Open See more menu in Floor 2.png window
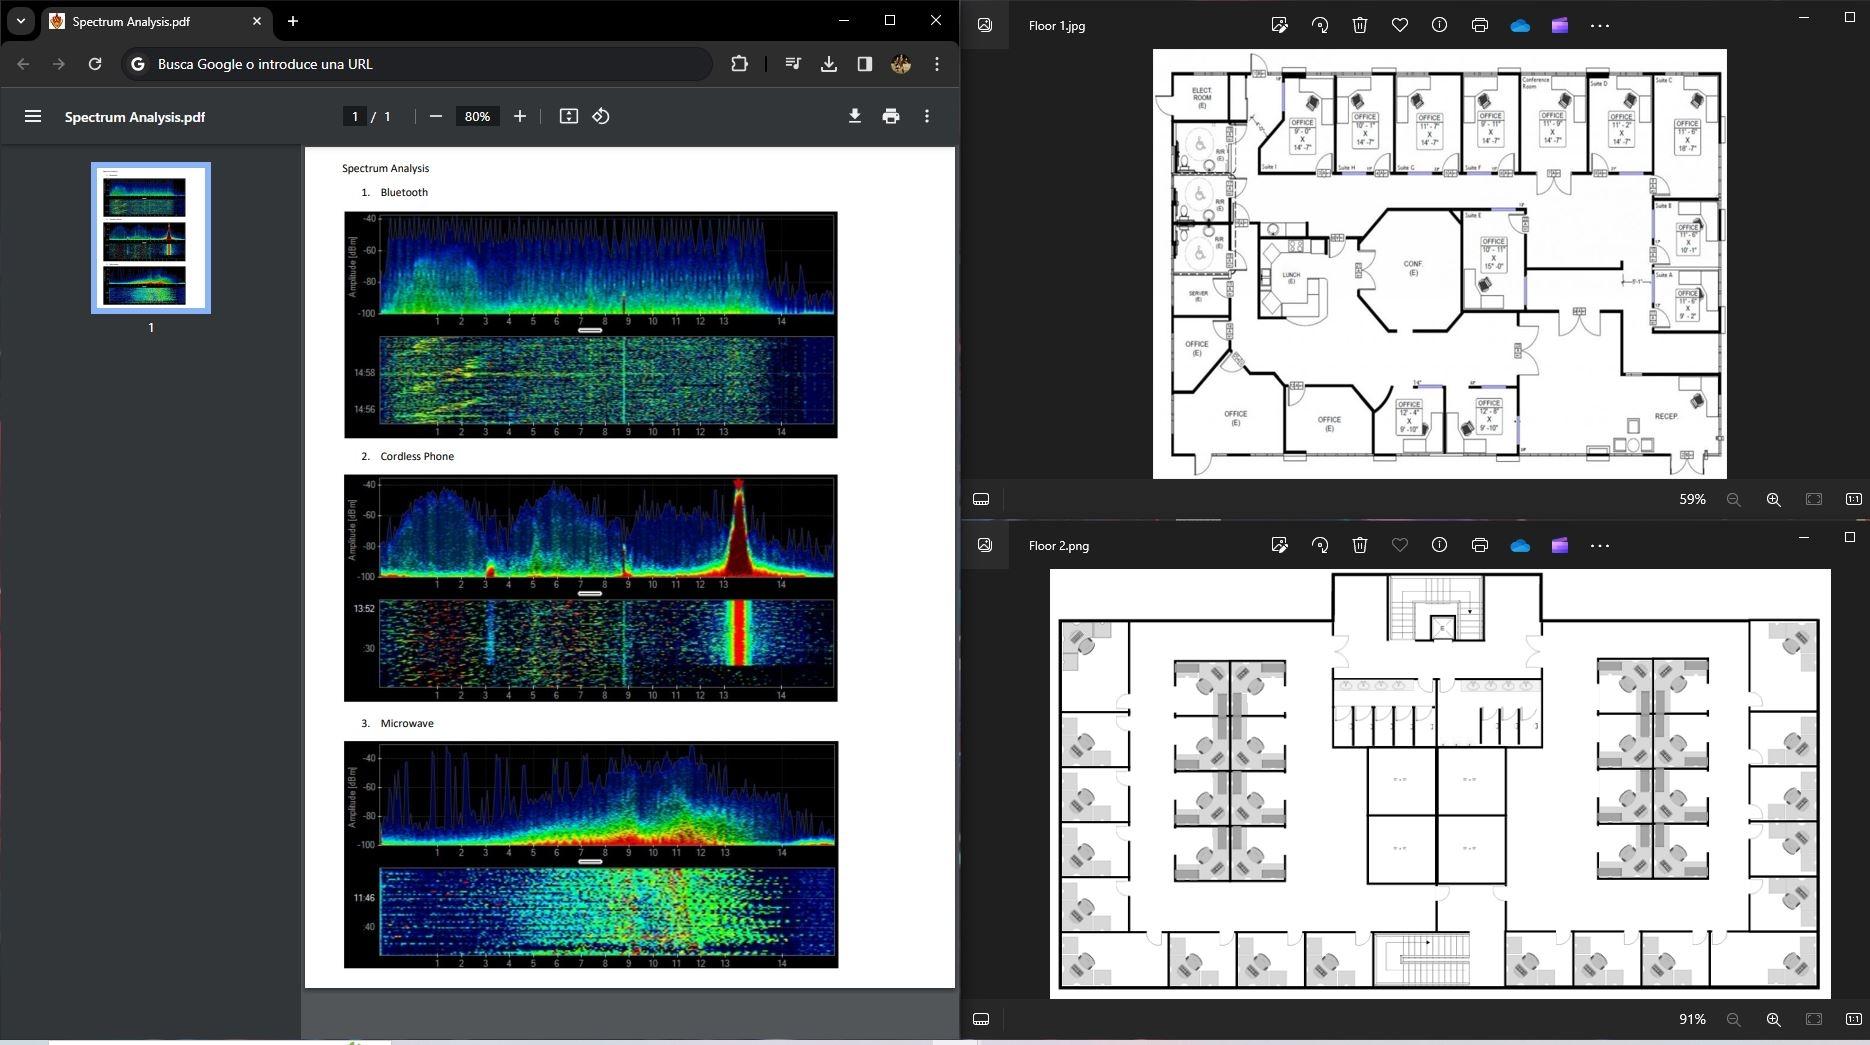 pyautogui.click(x=1600, y=545)
